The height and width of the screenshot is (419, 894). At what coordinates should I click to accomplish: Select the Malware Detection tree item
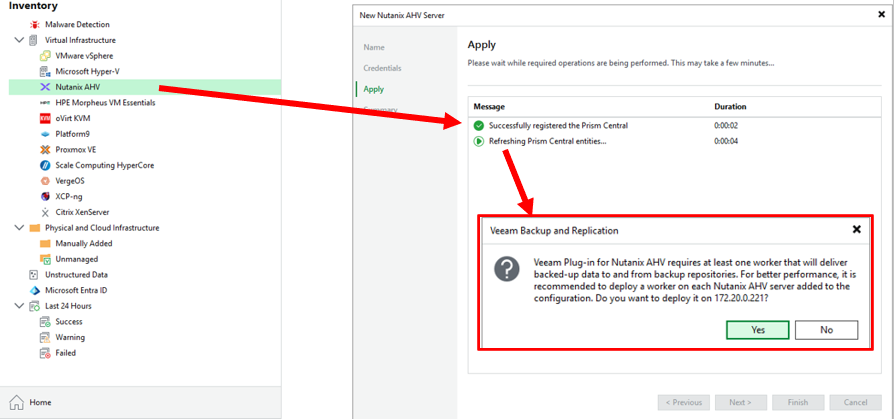(x=77, y=25)
